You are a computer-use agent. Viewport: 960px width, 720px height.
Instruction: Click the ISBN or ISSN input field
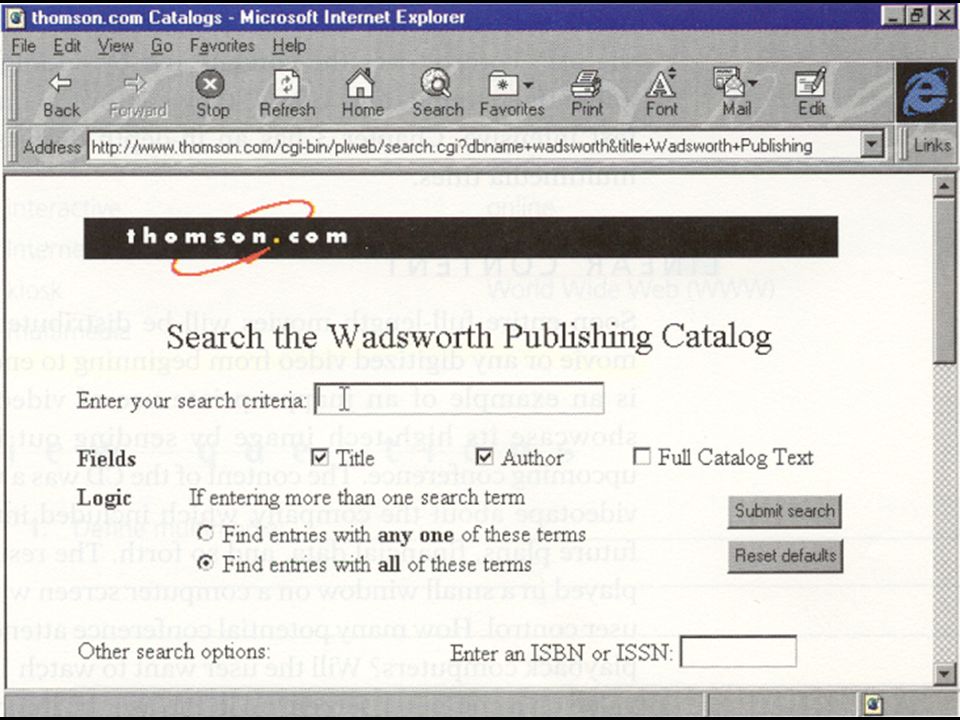pos(738,651)
